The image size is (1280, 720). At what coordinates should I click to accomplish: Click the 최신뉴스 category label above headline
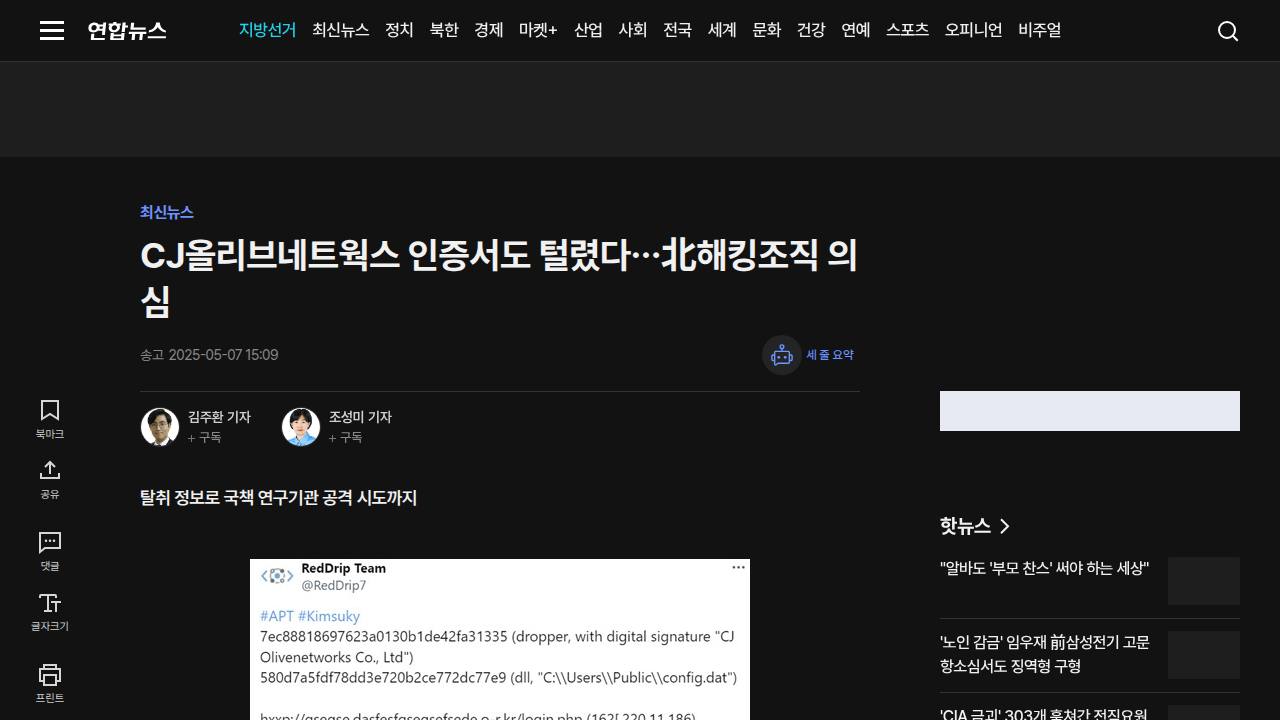point(167,212)
